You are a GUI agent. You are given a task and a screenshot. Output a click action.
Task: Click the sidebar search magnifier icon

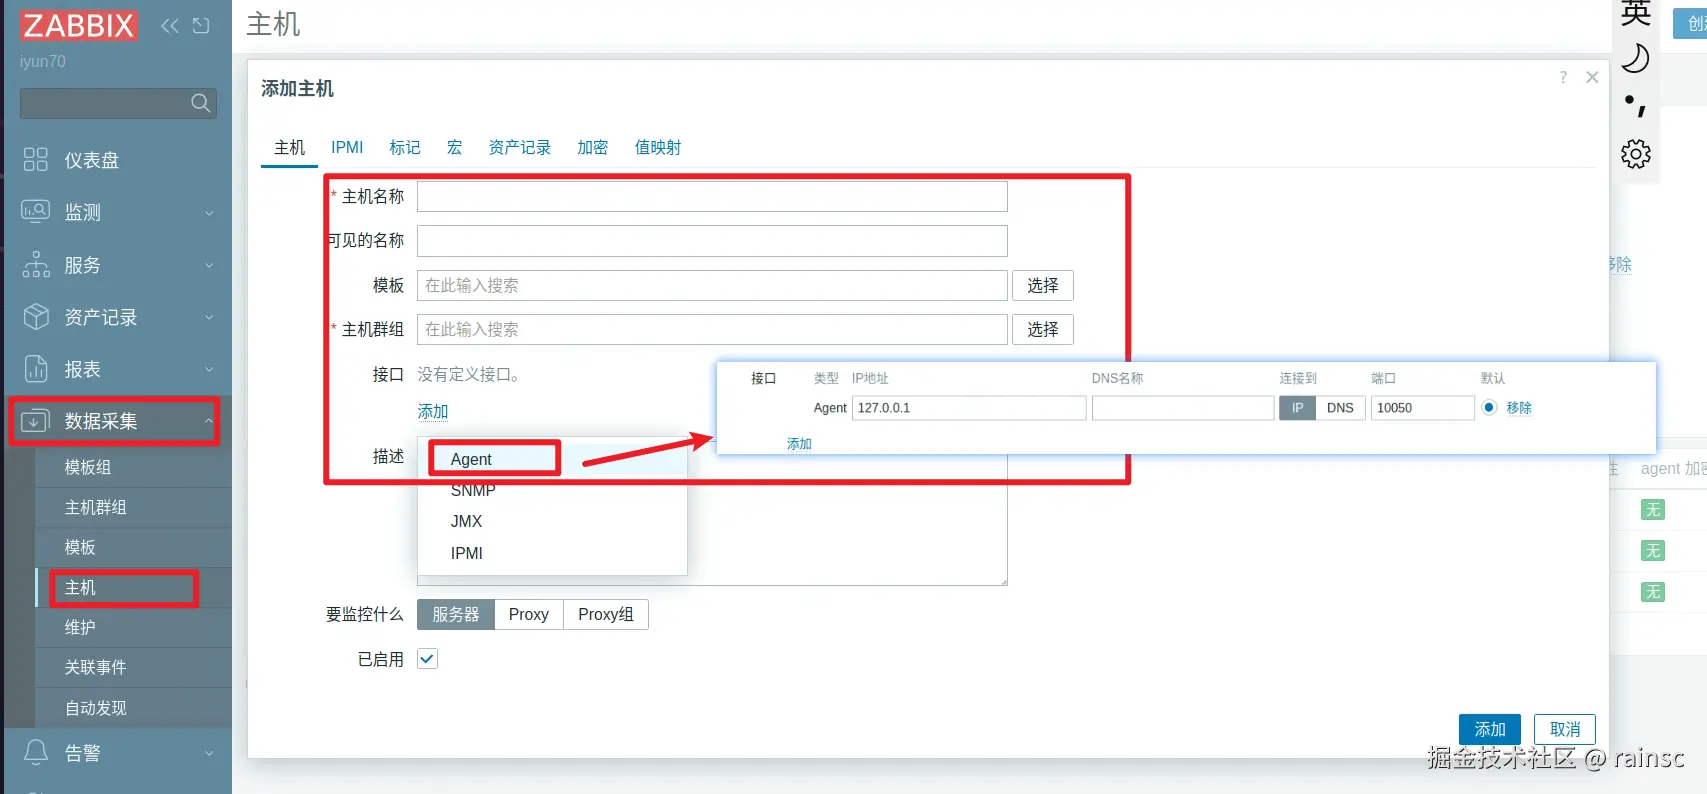click(200, 103)
